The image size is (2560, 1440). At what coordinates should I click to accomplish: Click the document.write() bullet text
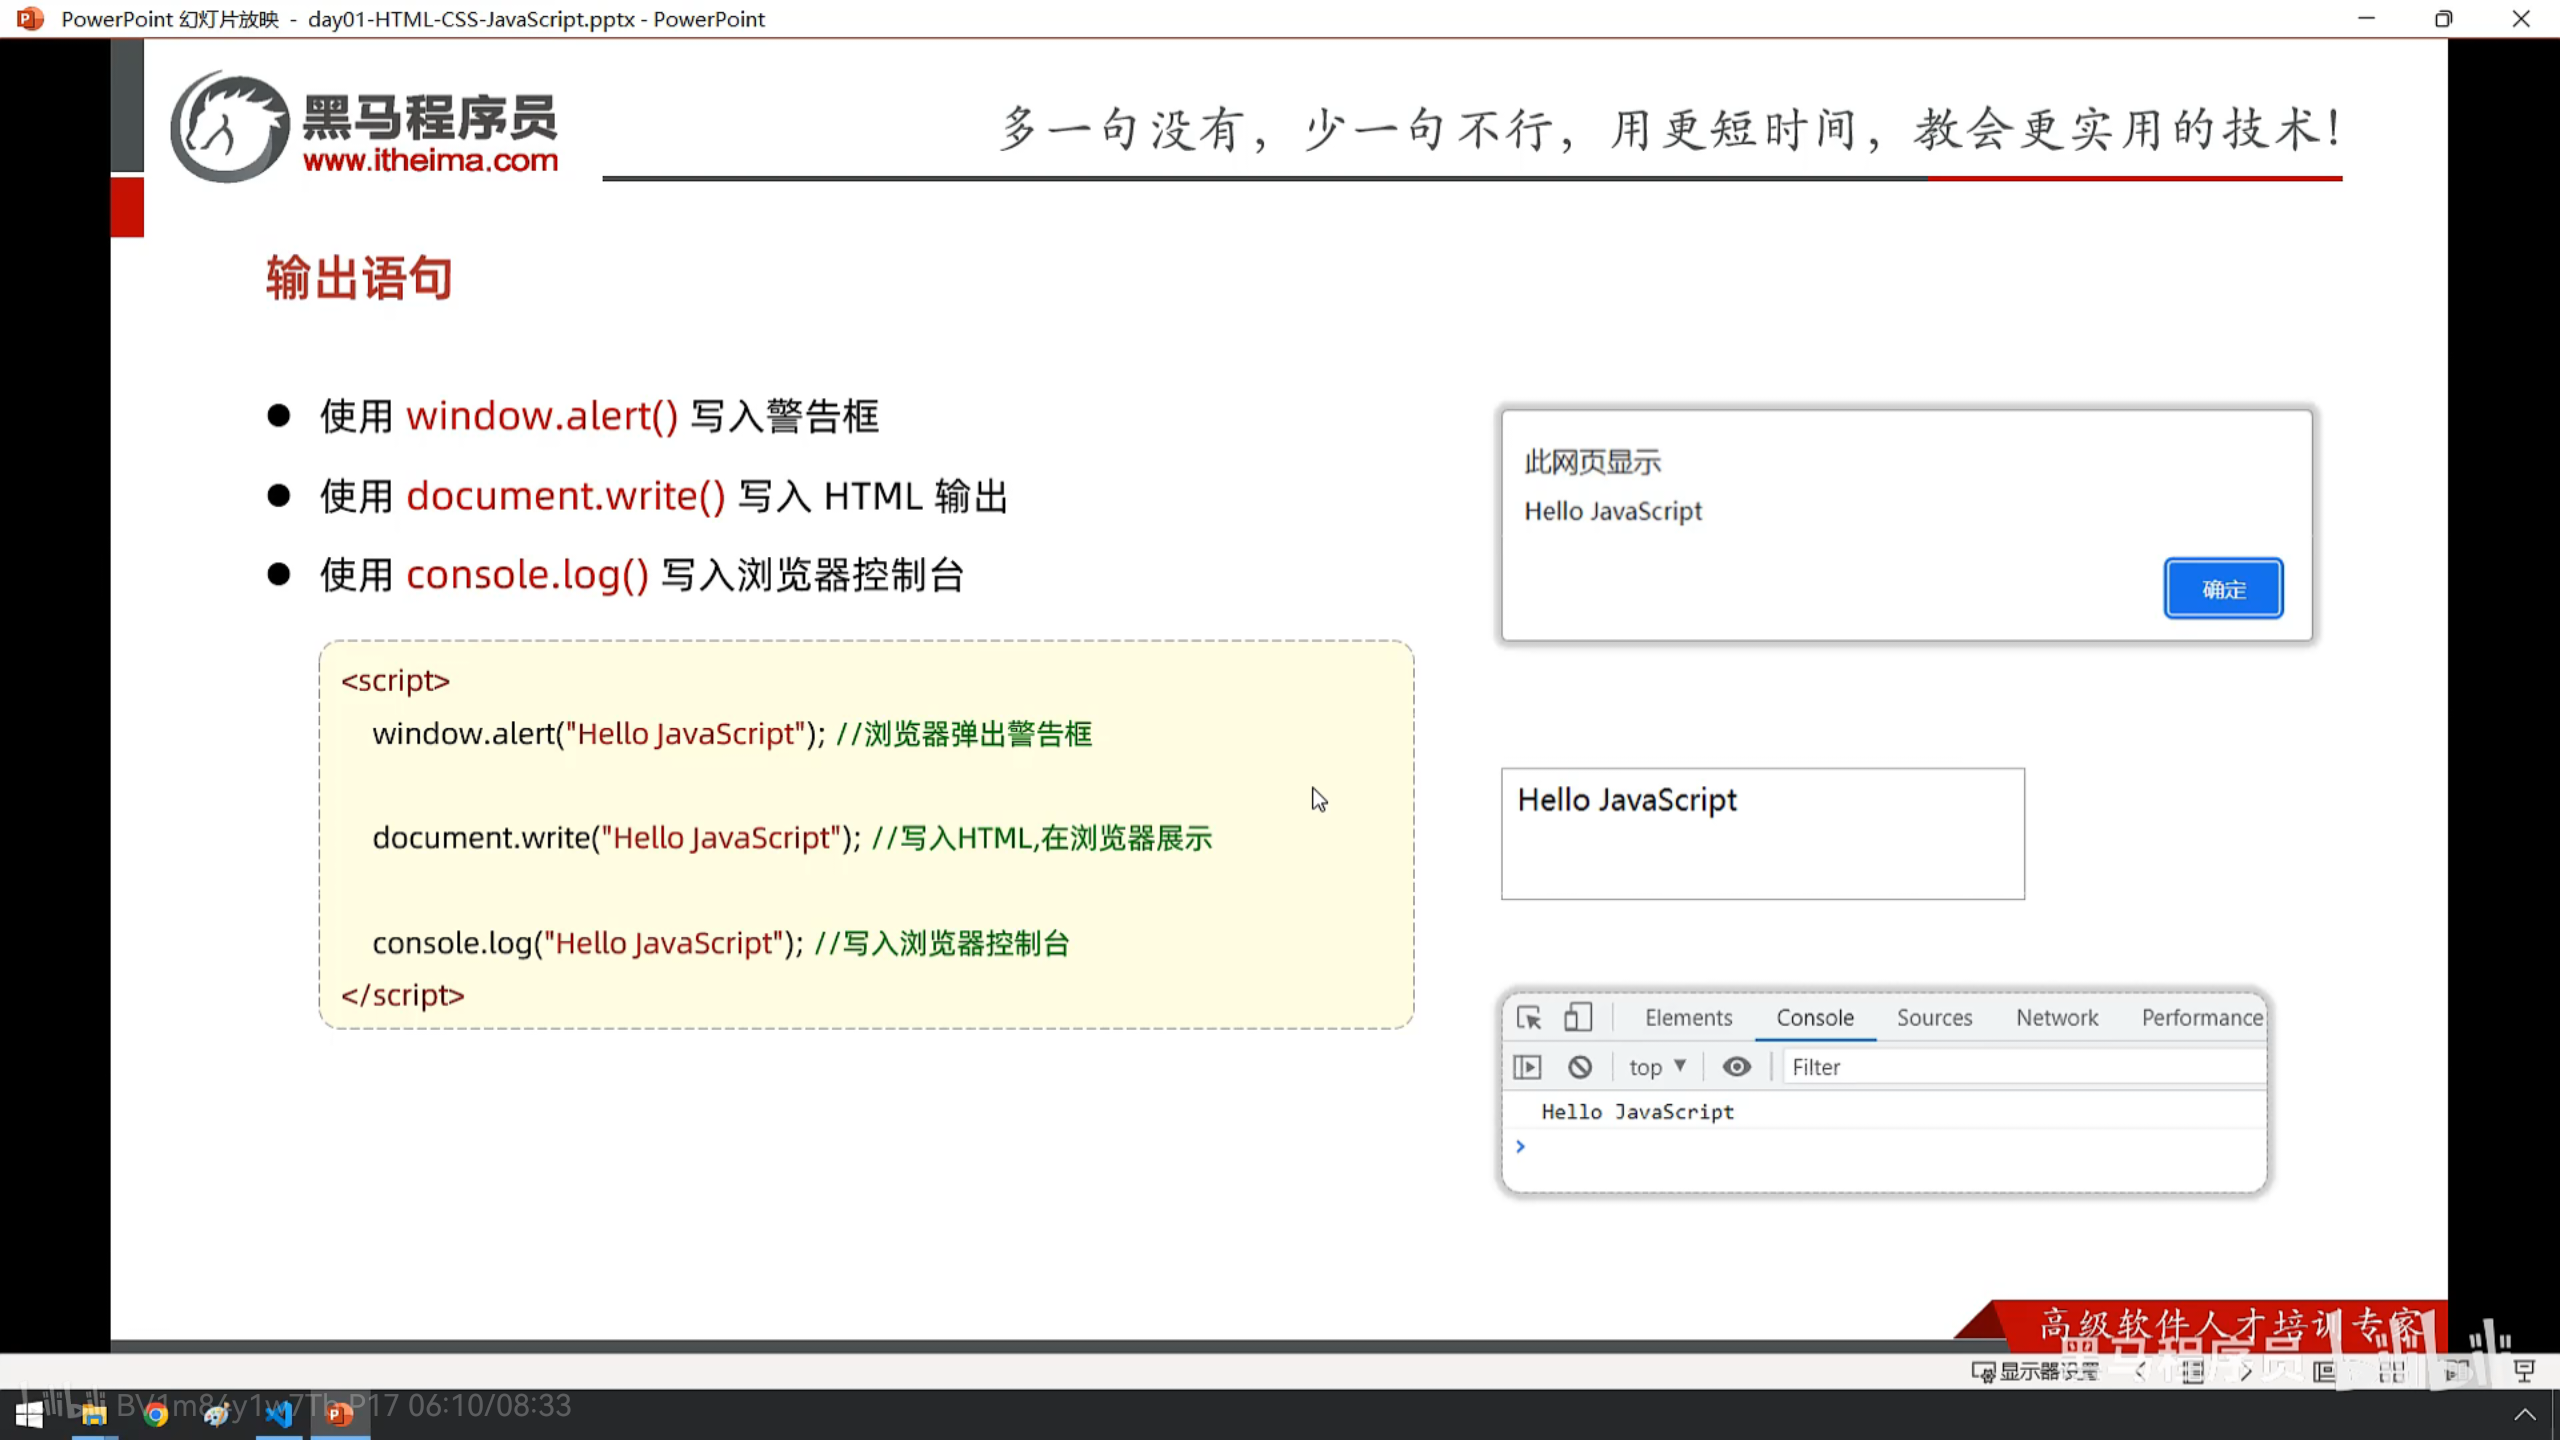(x=664, y=496)
